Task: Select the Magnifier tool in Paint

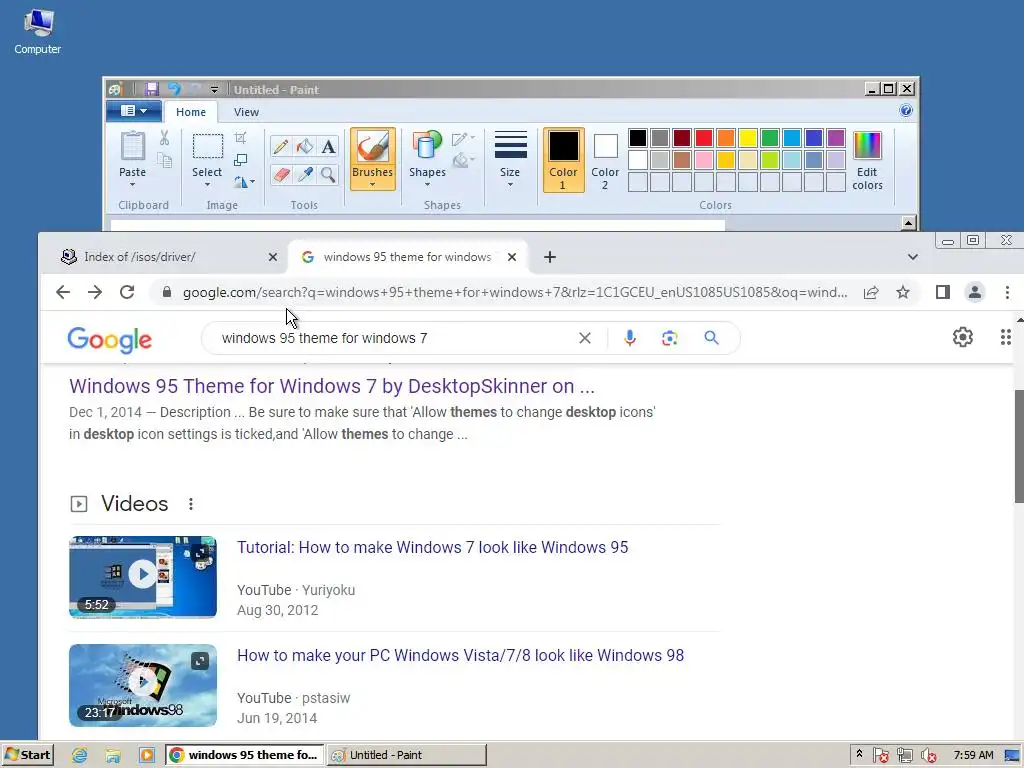Action: click(328, 174)
